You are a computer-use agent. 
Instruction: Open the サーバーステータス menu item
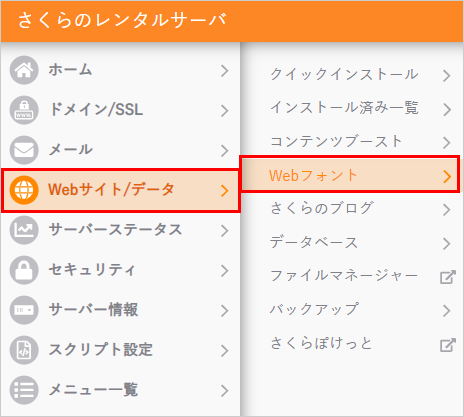120,230
